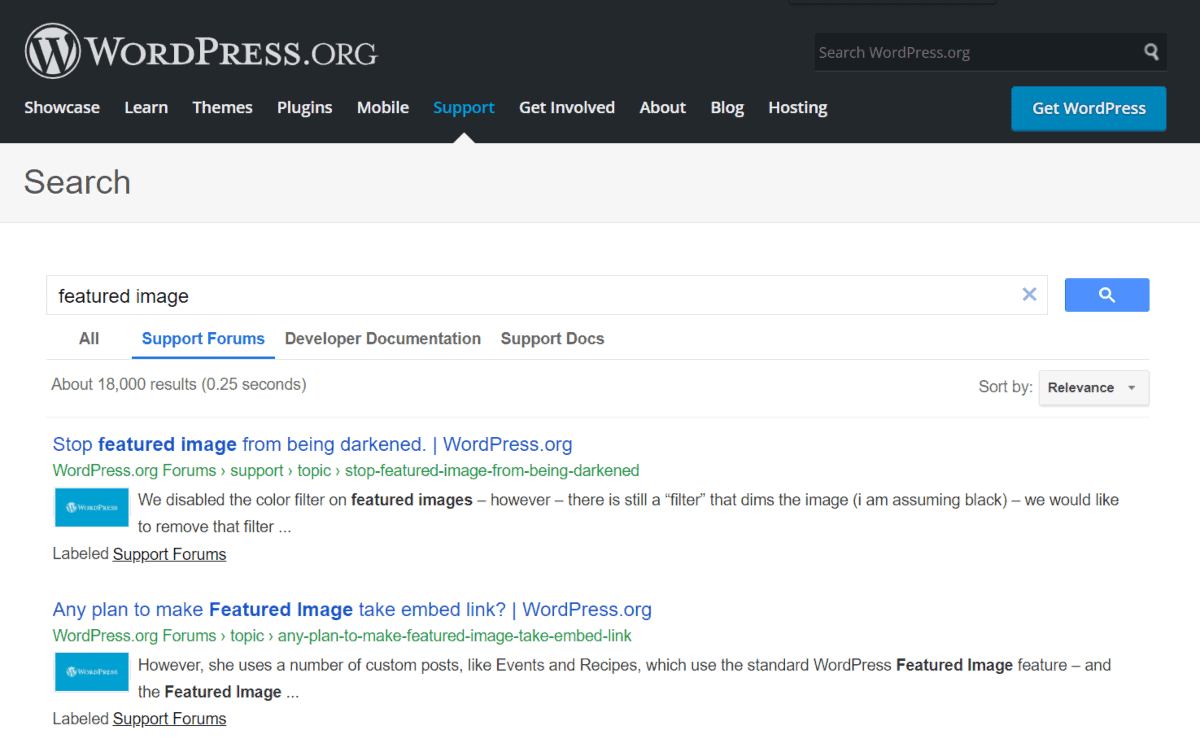Go to the Learn menu item
This screenshot has height=739, width=1200.
(146, 108)
